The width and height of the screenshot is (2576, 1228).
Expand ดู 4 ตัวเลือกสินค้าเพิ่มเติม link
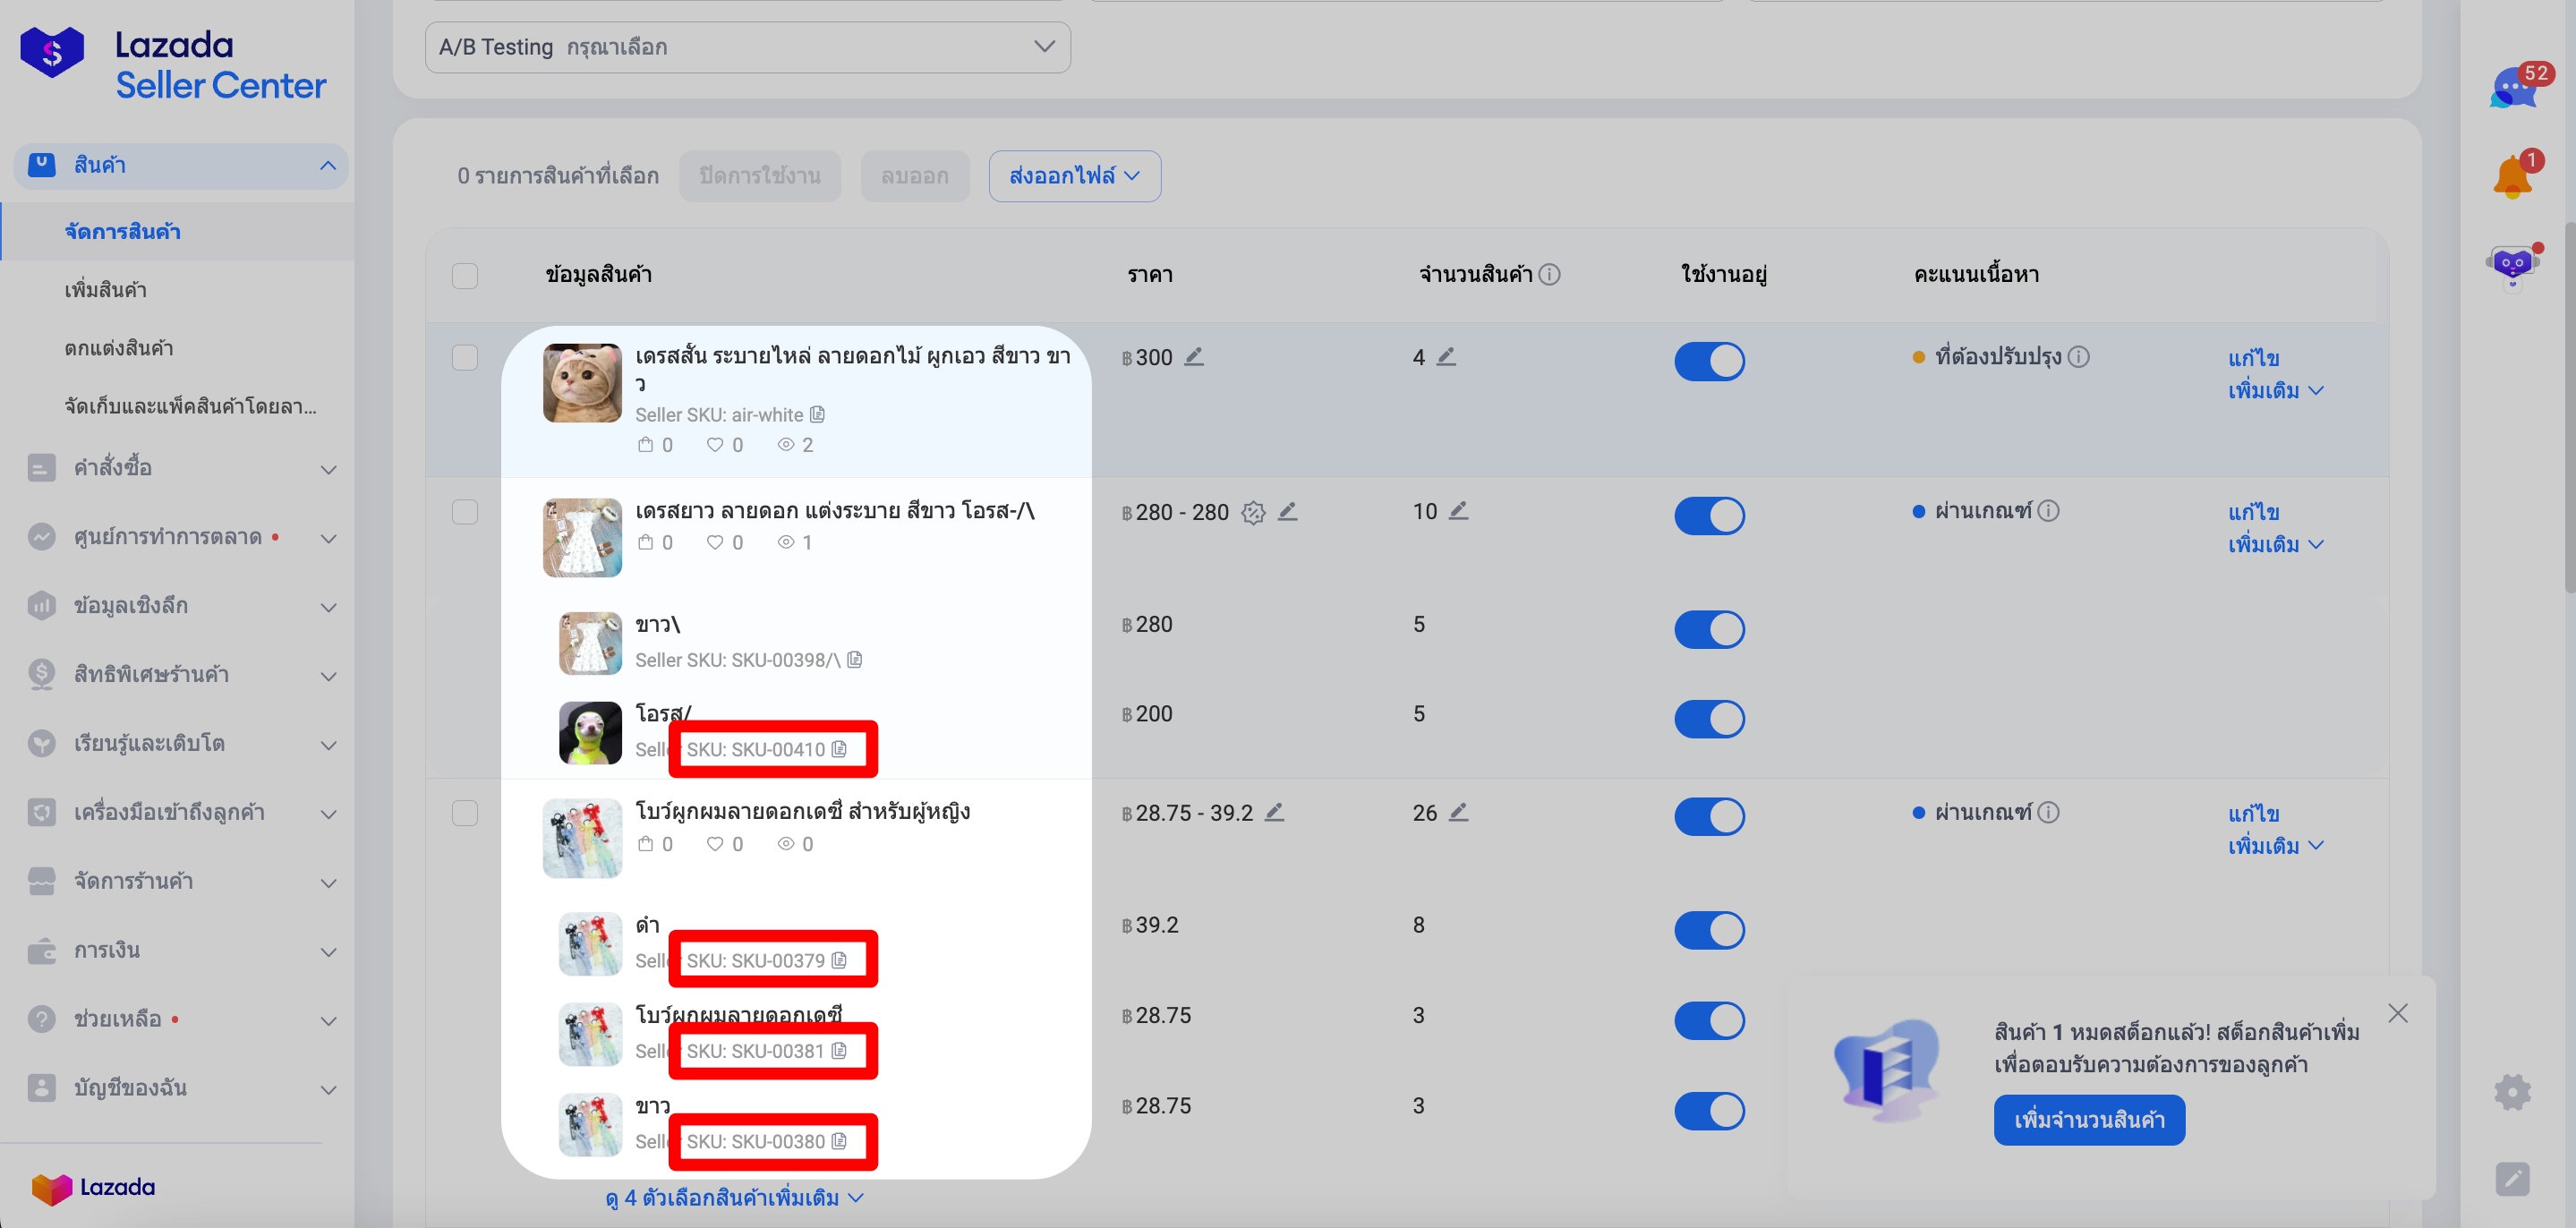point(734,1197)
